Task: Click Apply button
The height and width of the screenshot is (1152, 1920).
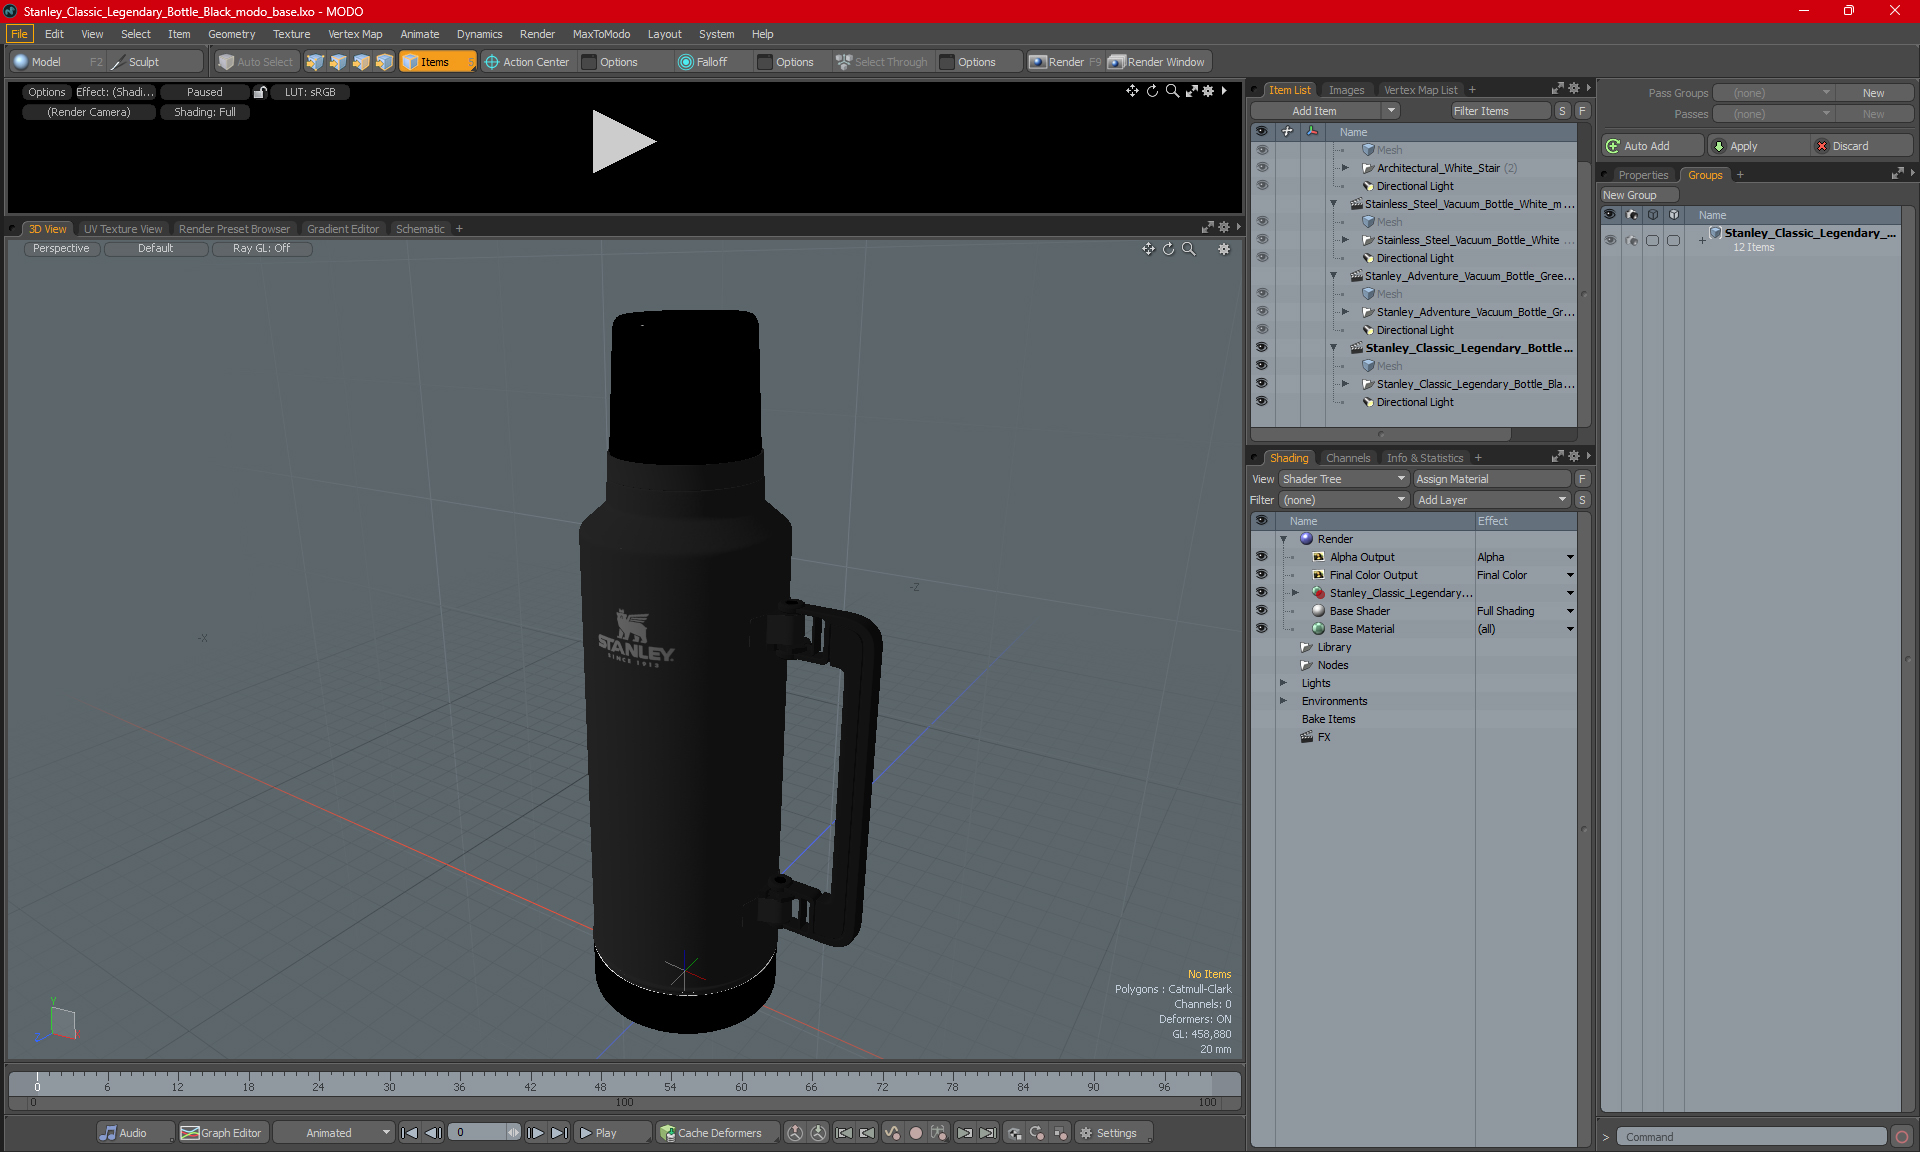Action: 1759,146
